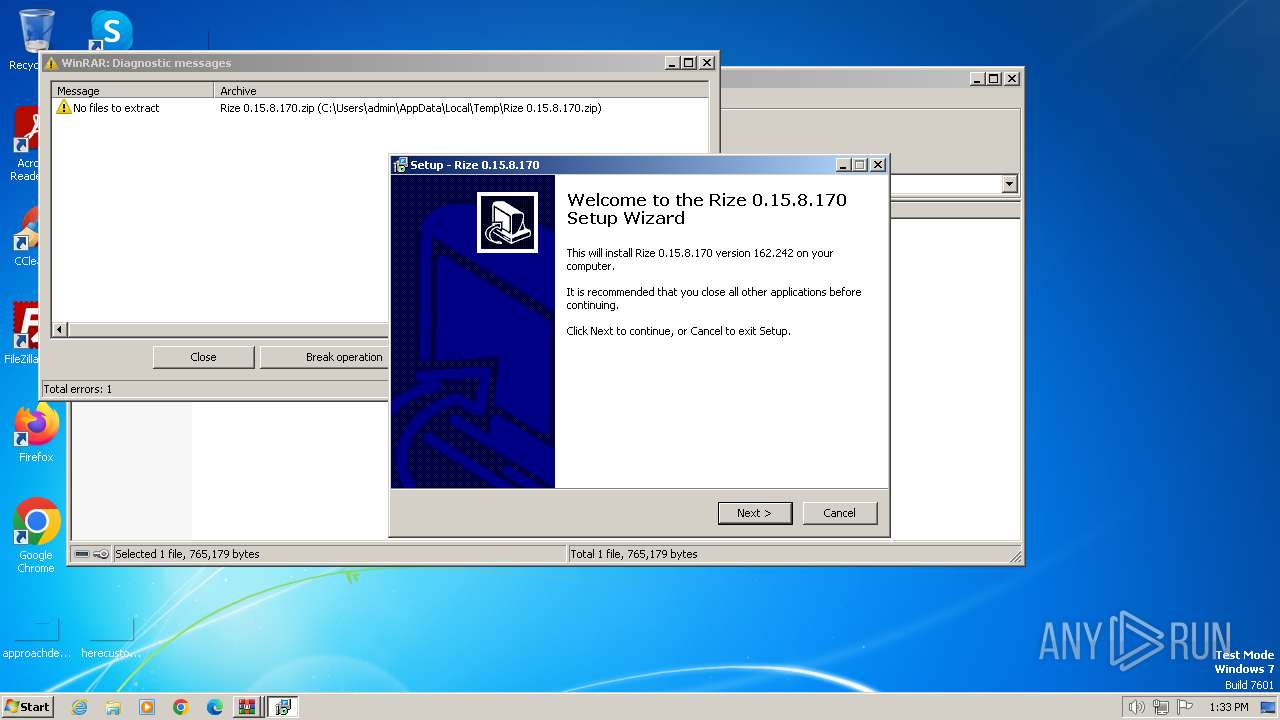Image resolution: width=1280 pixels, height=720 pixels.
Task: Select the approachde... desktop file
Action: click(x=37, y=640)
